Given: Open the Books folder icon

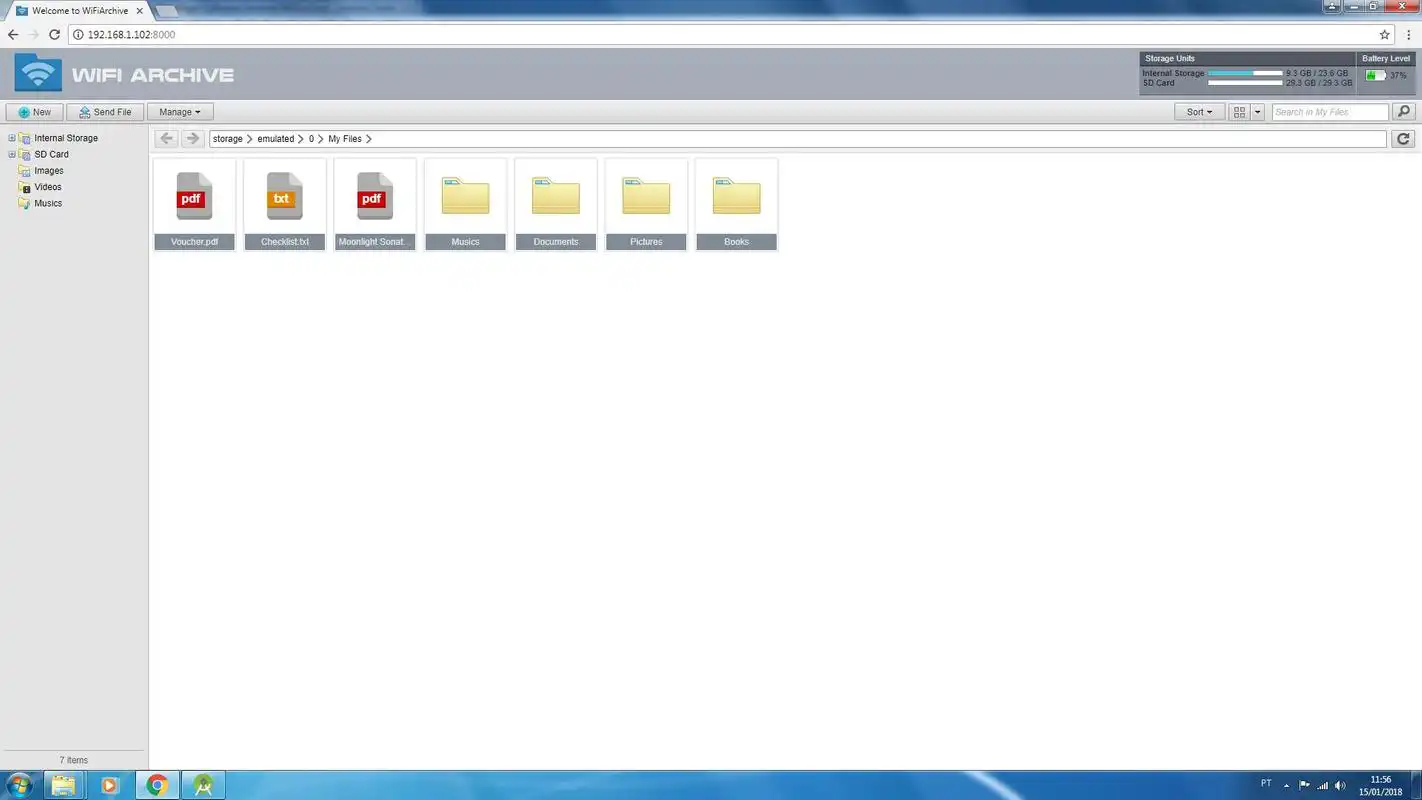Looking at the screenshot, I should [736, 197].
